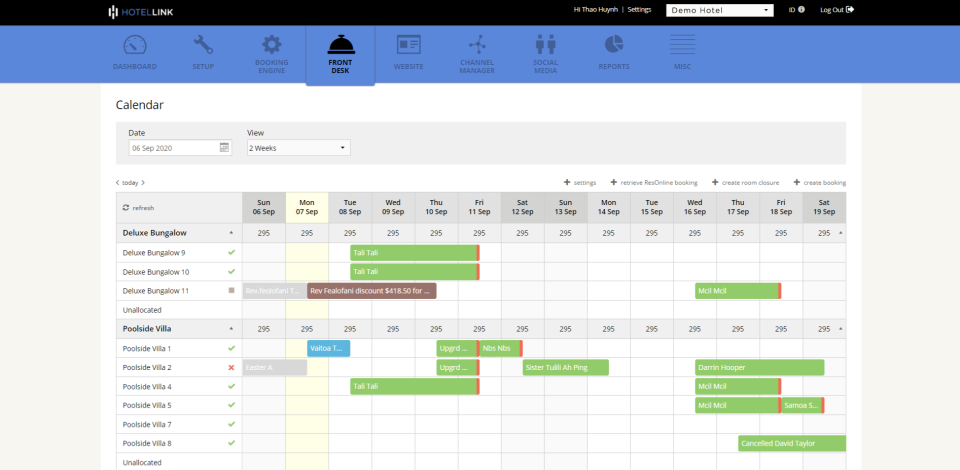Screen dimensions: 960x470
Task: Open Darrin Hooper booking bar
Action: pyautogui.click(x=759, y=367)
